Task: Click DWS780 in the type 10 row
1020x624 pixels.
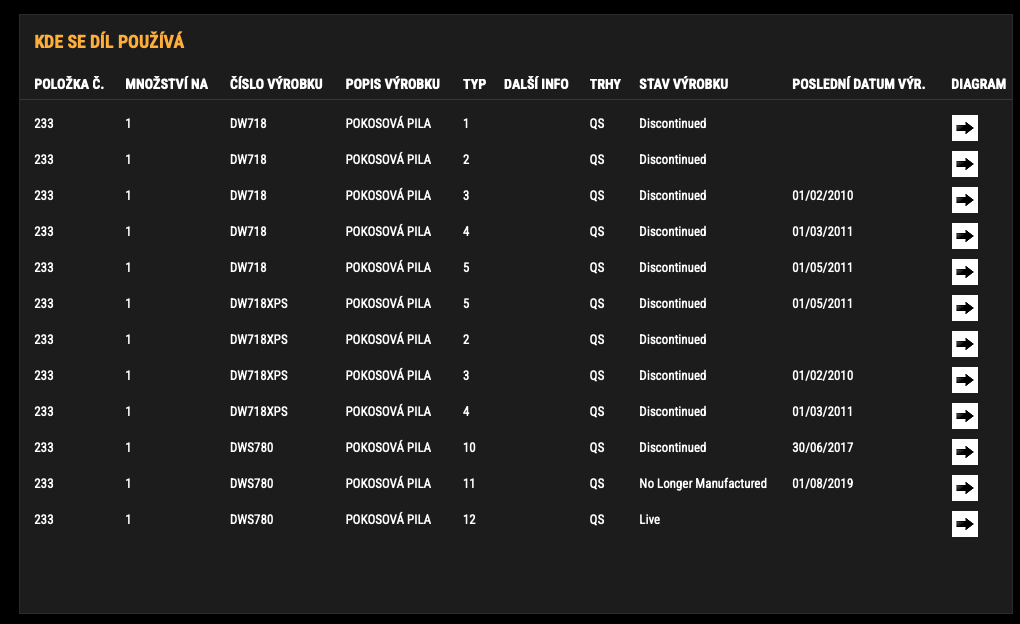Action: (251, 448)
